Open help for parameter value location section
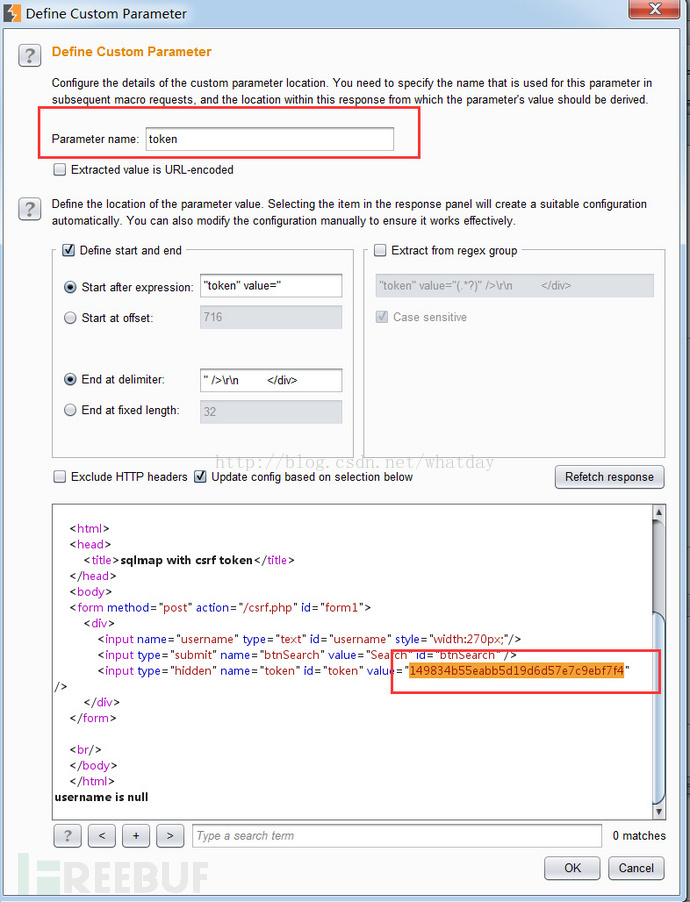Viewport: 690px width, 902px height. tap(29, 209)
